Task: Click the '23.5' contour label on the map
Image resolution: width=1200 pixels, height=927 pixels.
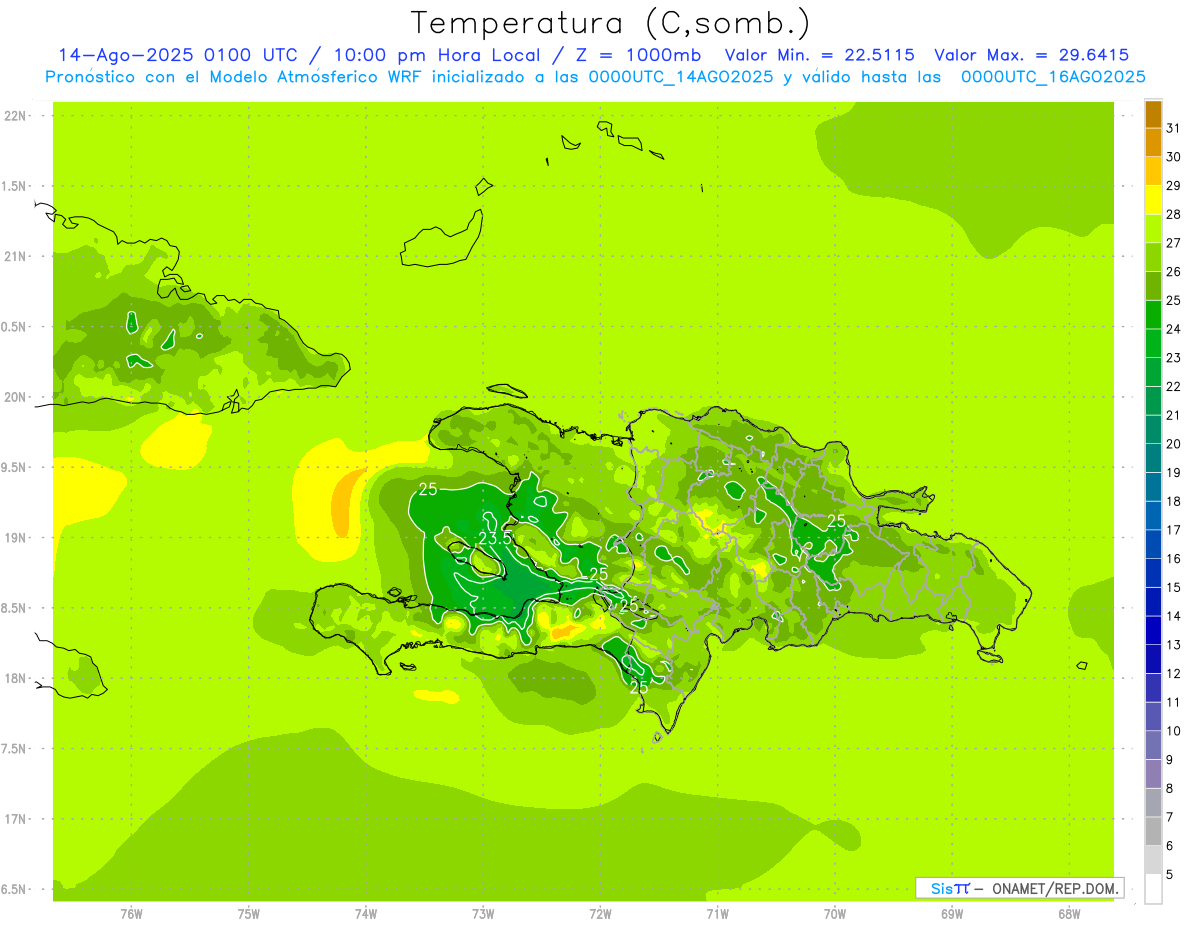Action: coord(494,538)
